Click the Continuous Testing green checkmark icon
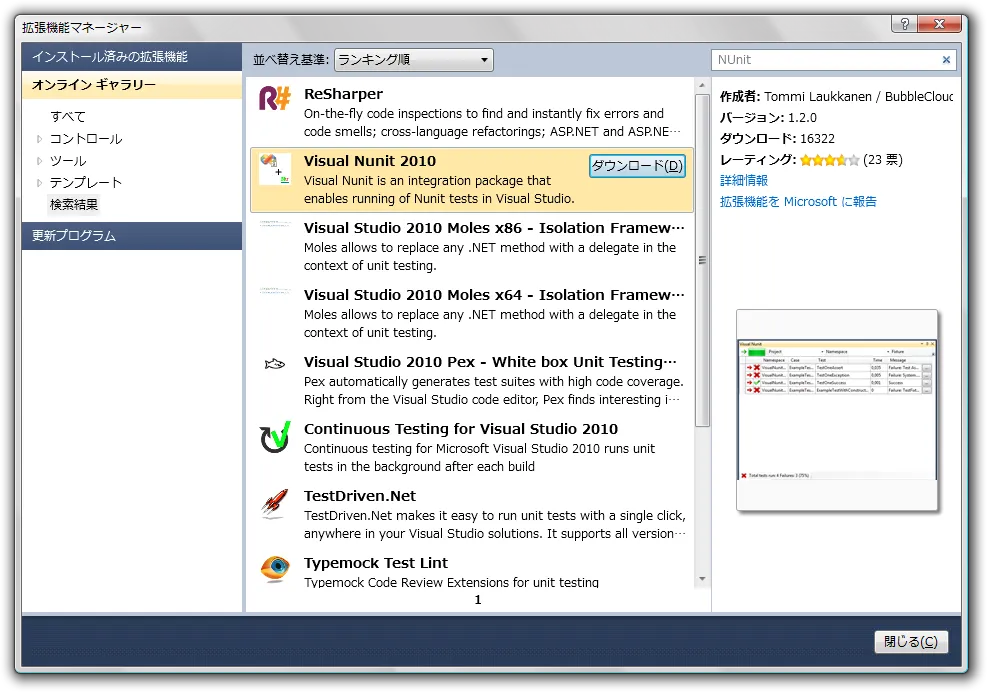The height and width of the screenshot is (692, 987). 275,437
